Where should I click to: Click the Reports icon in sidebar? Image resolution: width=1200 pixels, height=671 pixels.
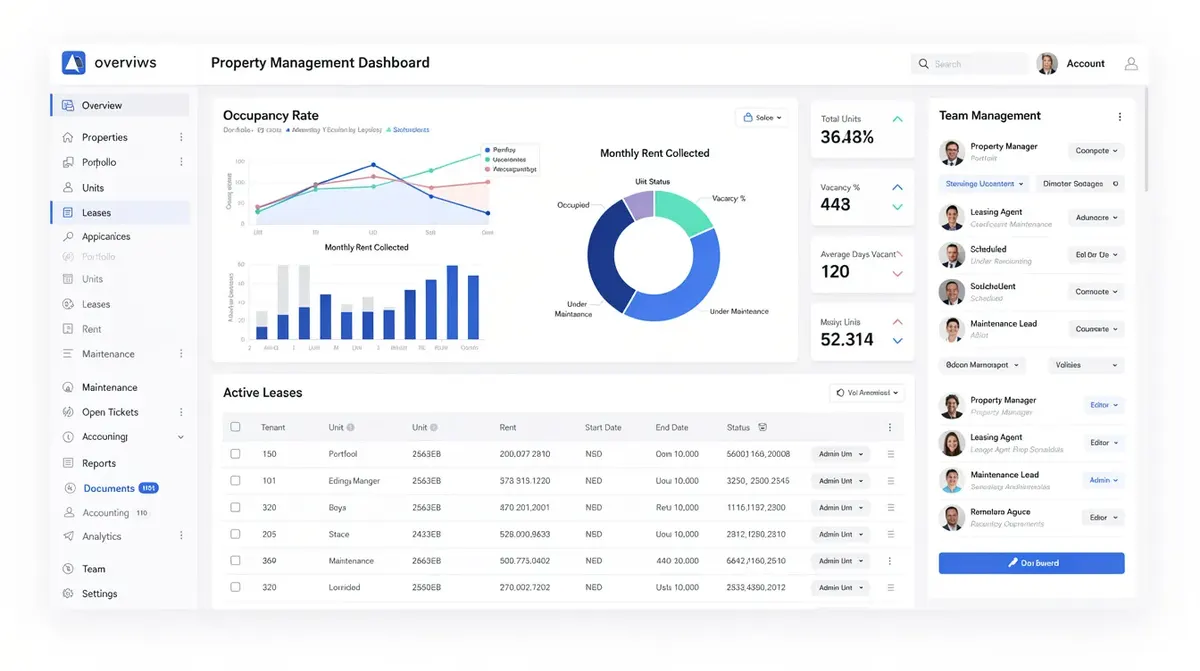pyautogui.click(x=68, y=463)
